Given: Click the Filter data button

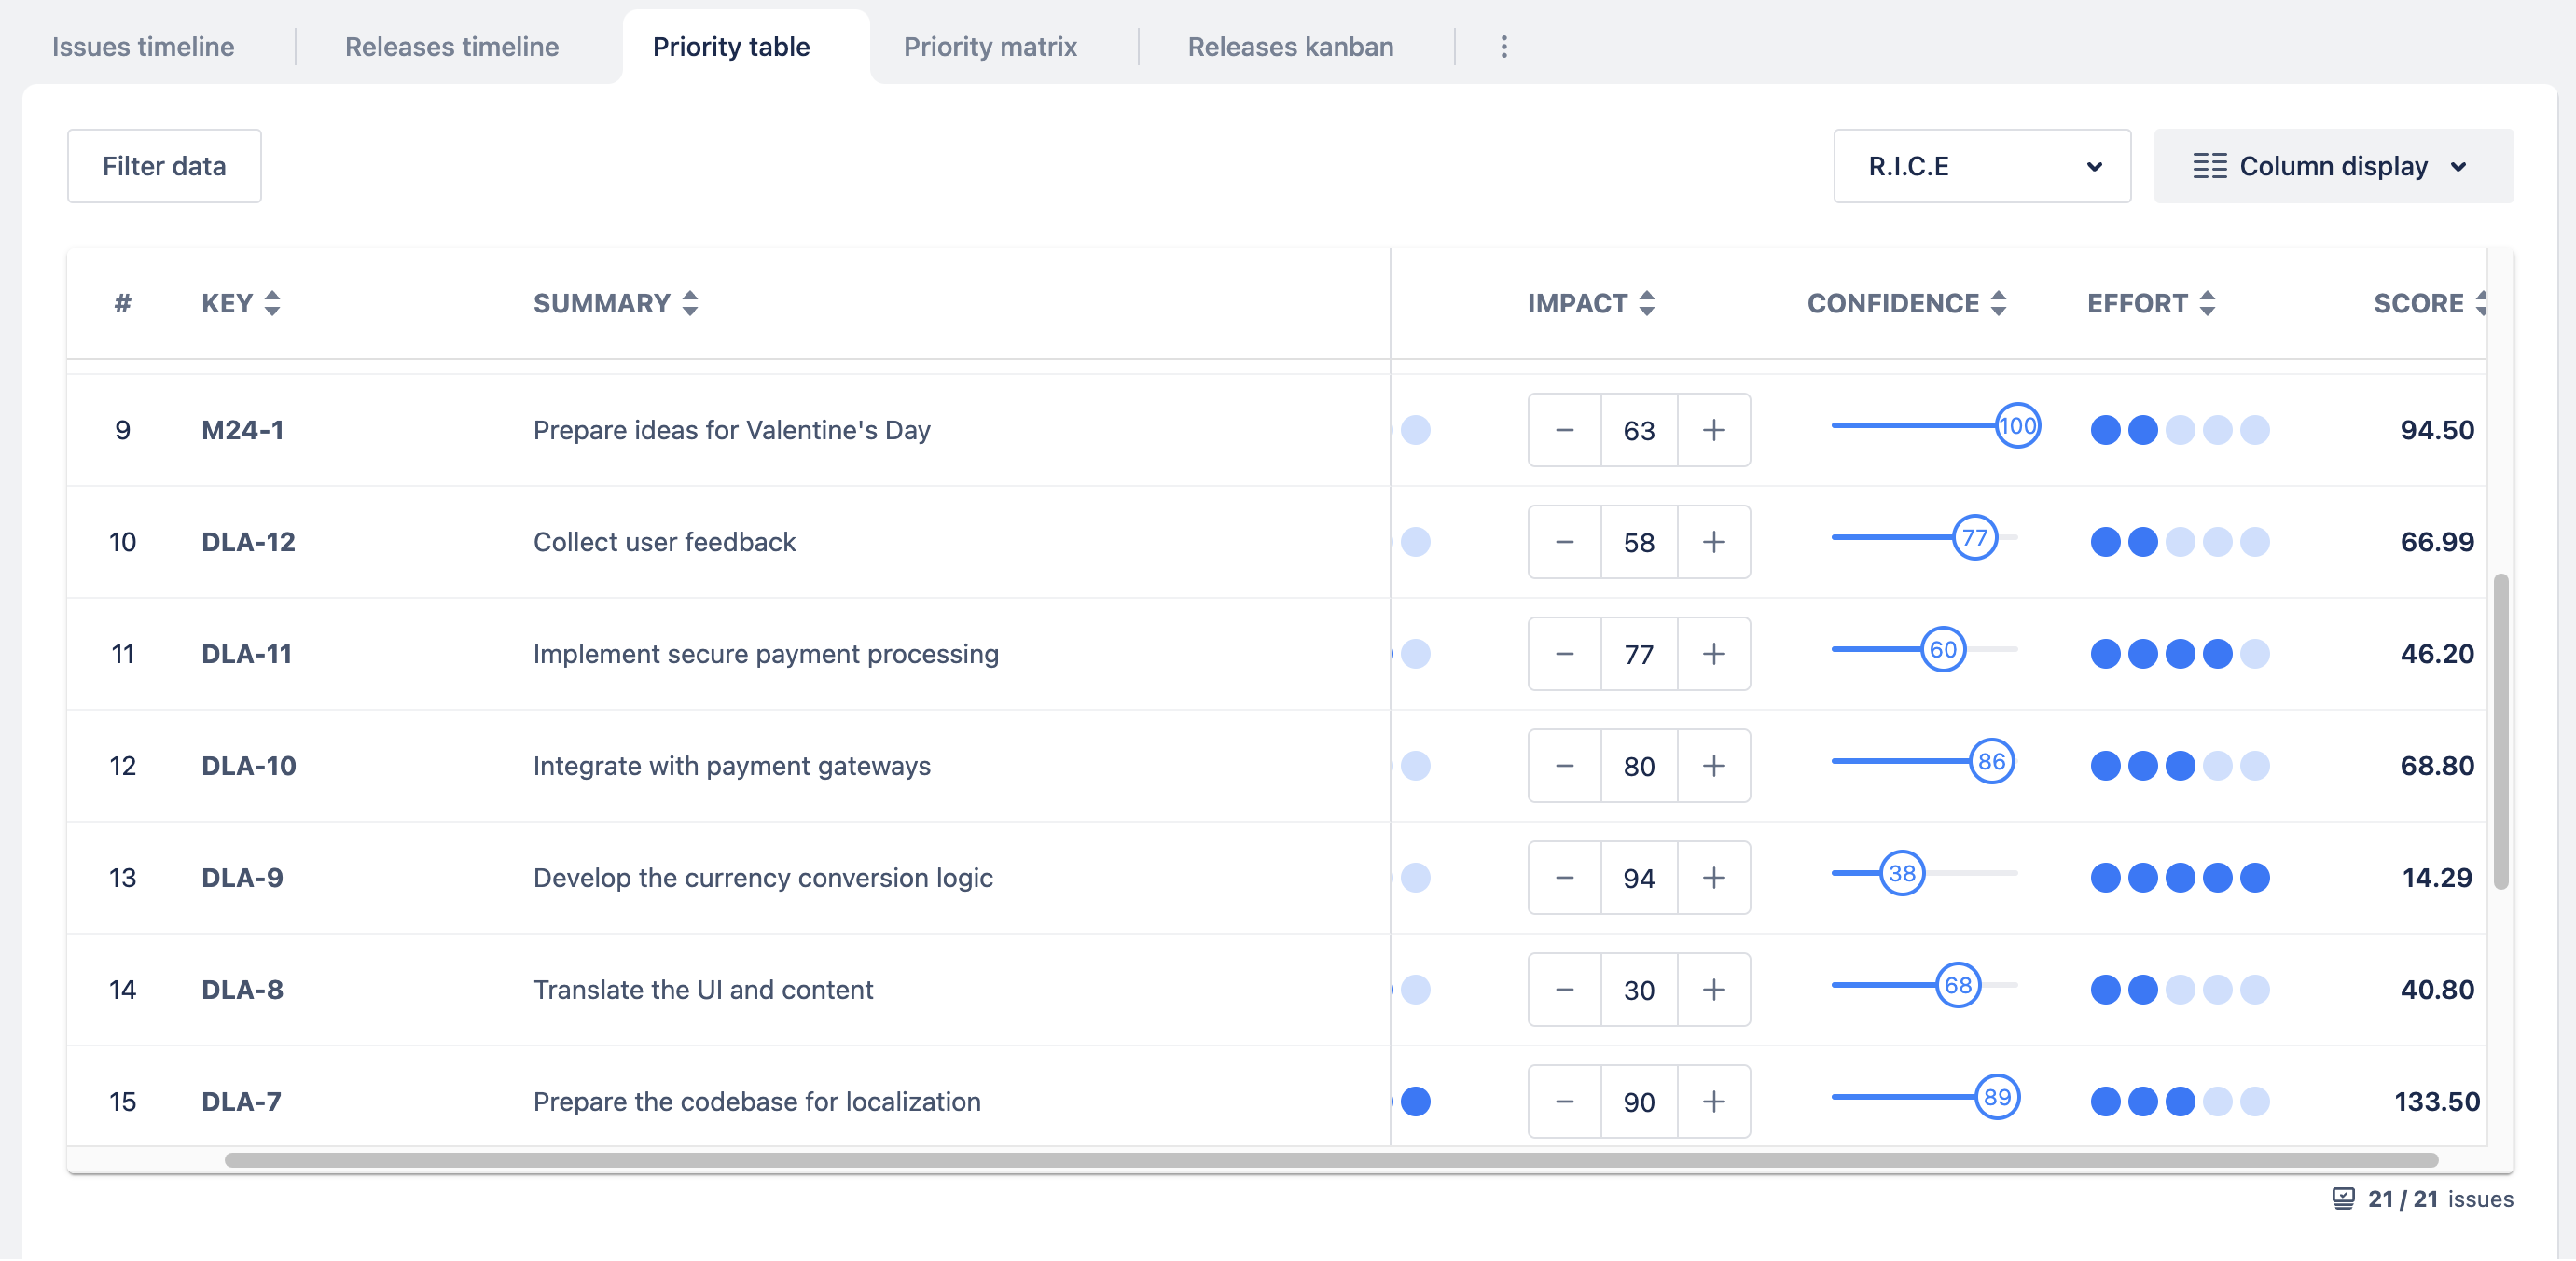Looking at the screenshot, I should pos(164,164).
